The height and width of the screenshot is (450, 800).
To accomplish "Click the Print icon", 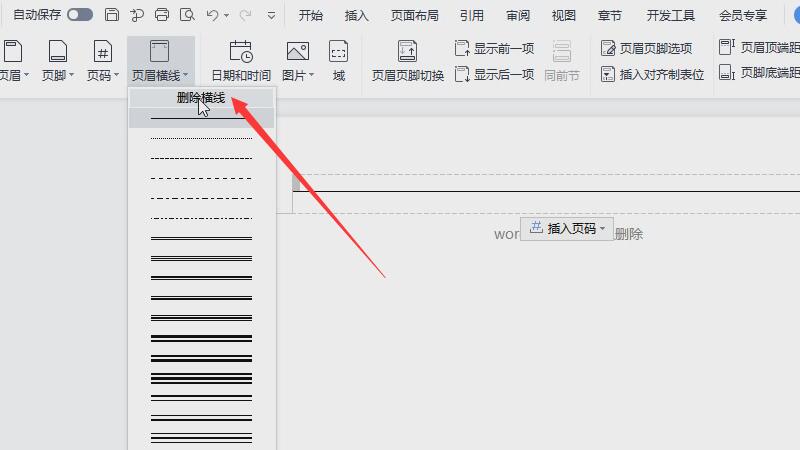I will [162, 15].
